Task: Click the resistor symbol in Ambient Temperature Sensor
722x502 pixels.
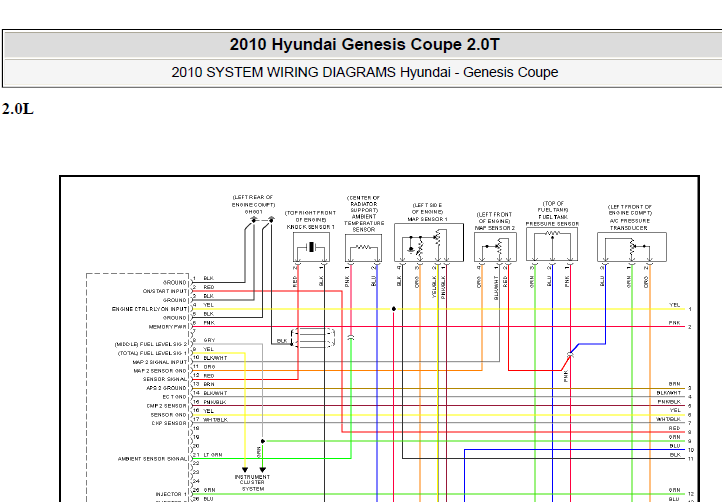Action: (363, 247)
